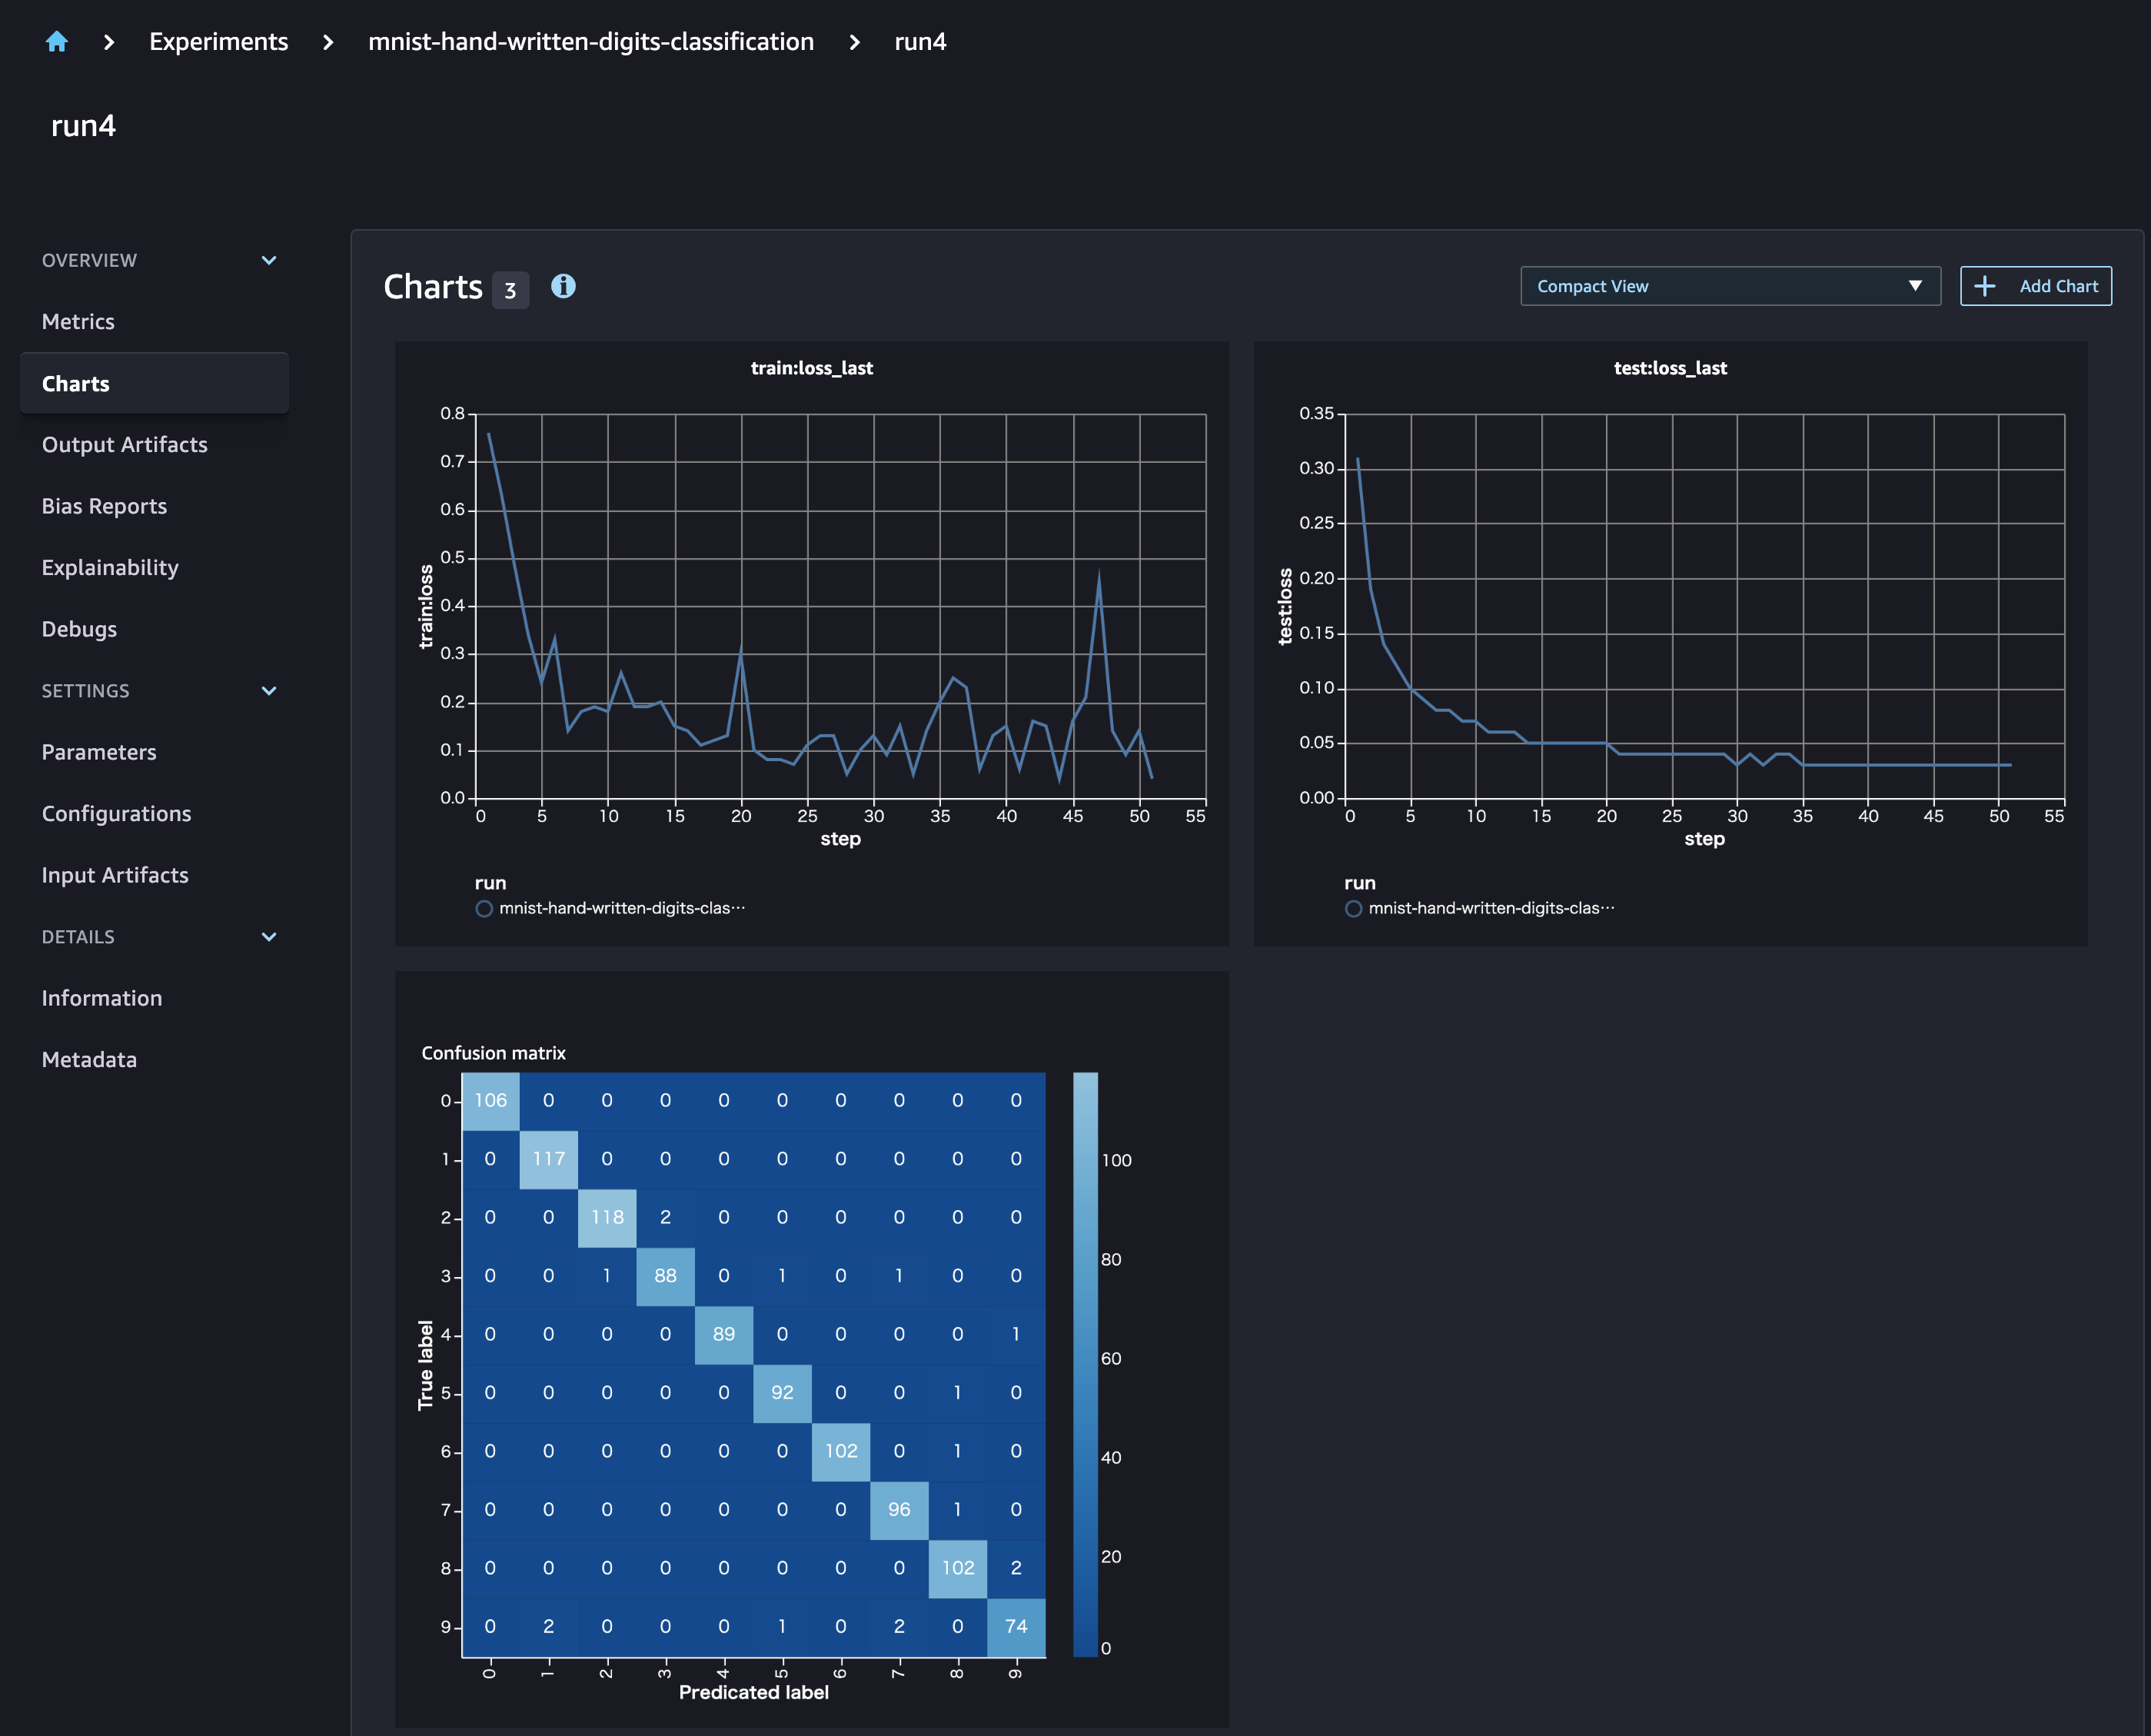Select the Charts item in the sidebar
The image size is (2151, 1736).
(75, 383)
